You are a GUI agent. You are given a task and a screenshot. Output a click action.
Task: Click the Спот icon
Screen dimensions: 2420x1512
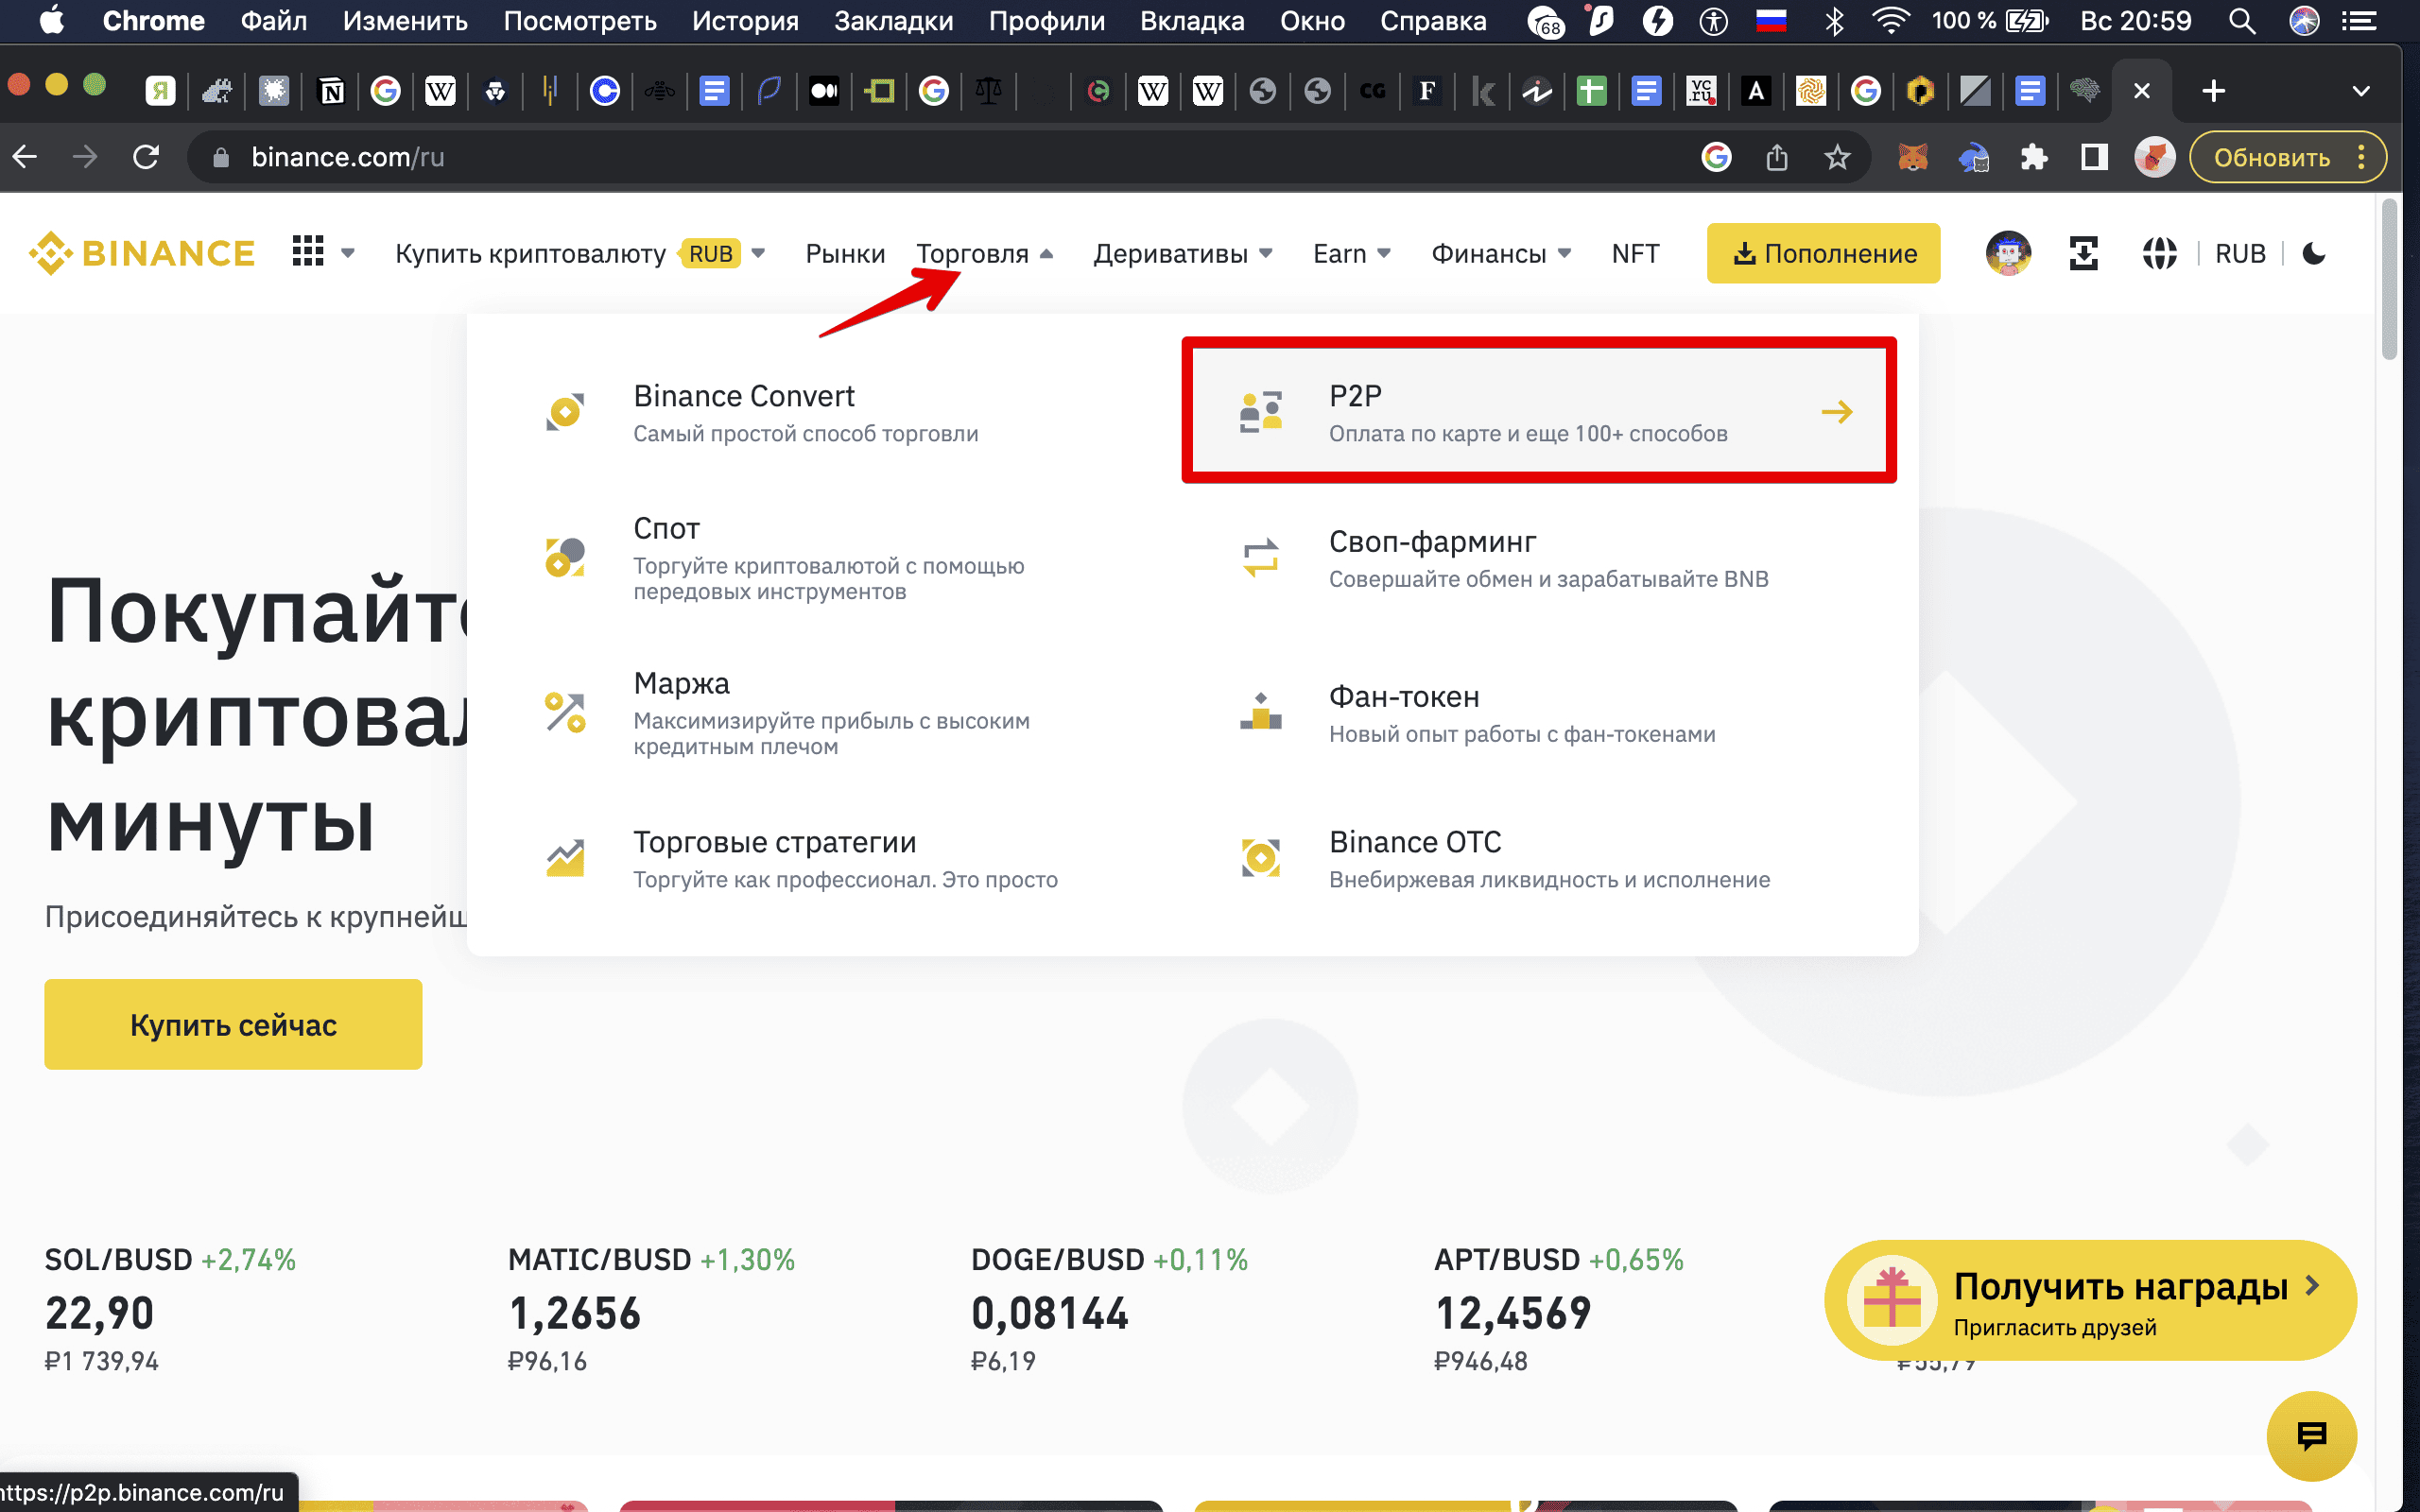pos(565,558)
